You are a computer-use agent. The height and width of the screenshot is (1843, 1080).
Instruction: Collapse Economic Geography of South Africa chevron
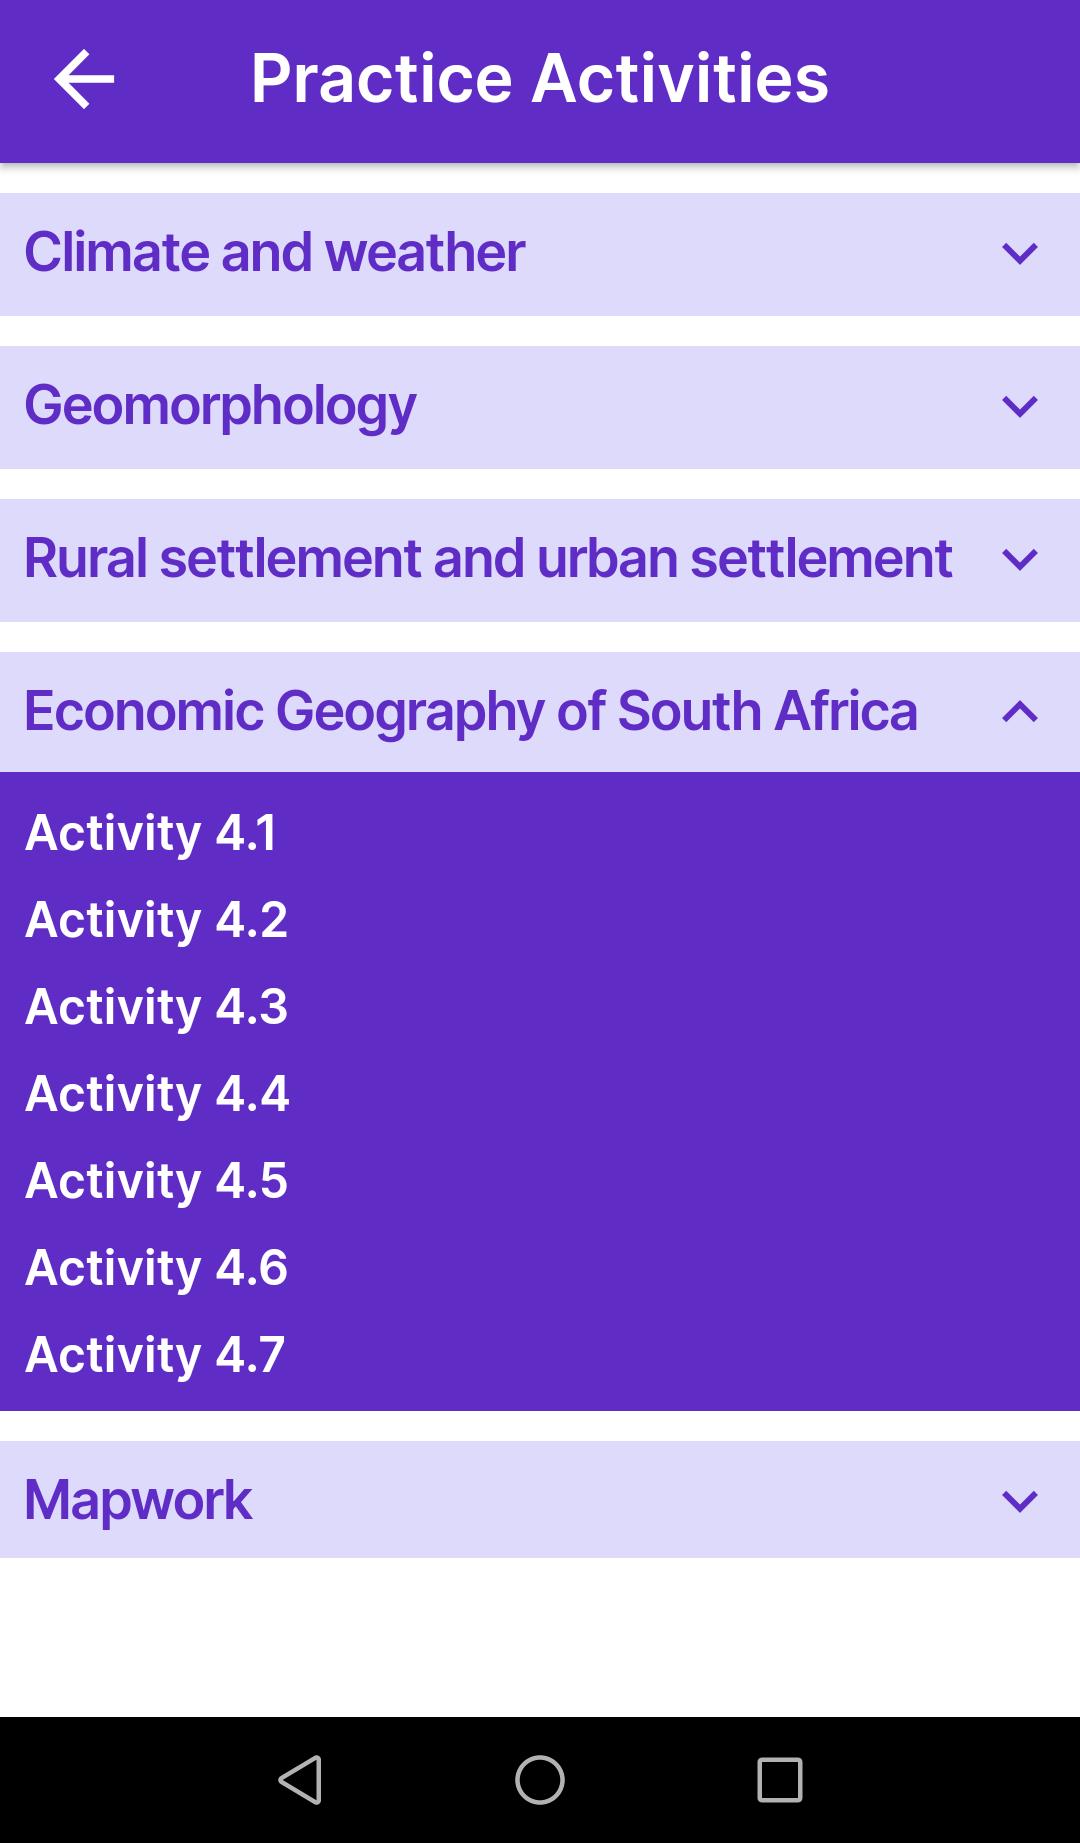point(1019,712)
